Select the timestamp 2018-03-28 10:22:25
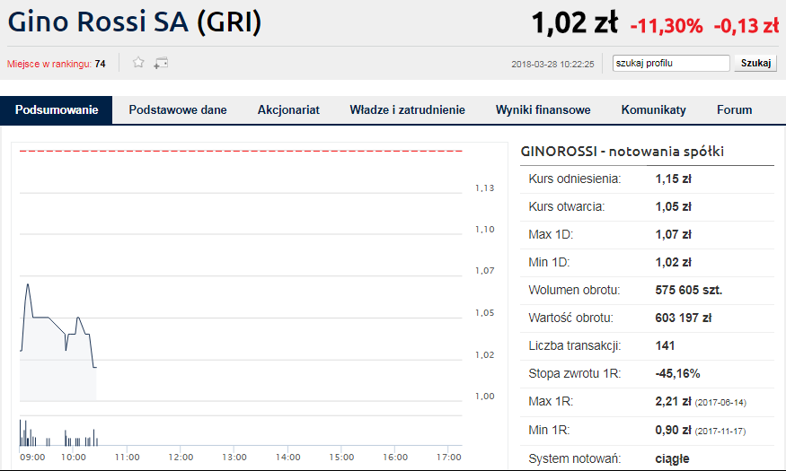This screenshot has height=471, width=786. tap(552, 64)
